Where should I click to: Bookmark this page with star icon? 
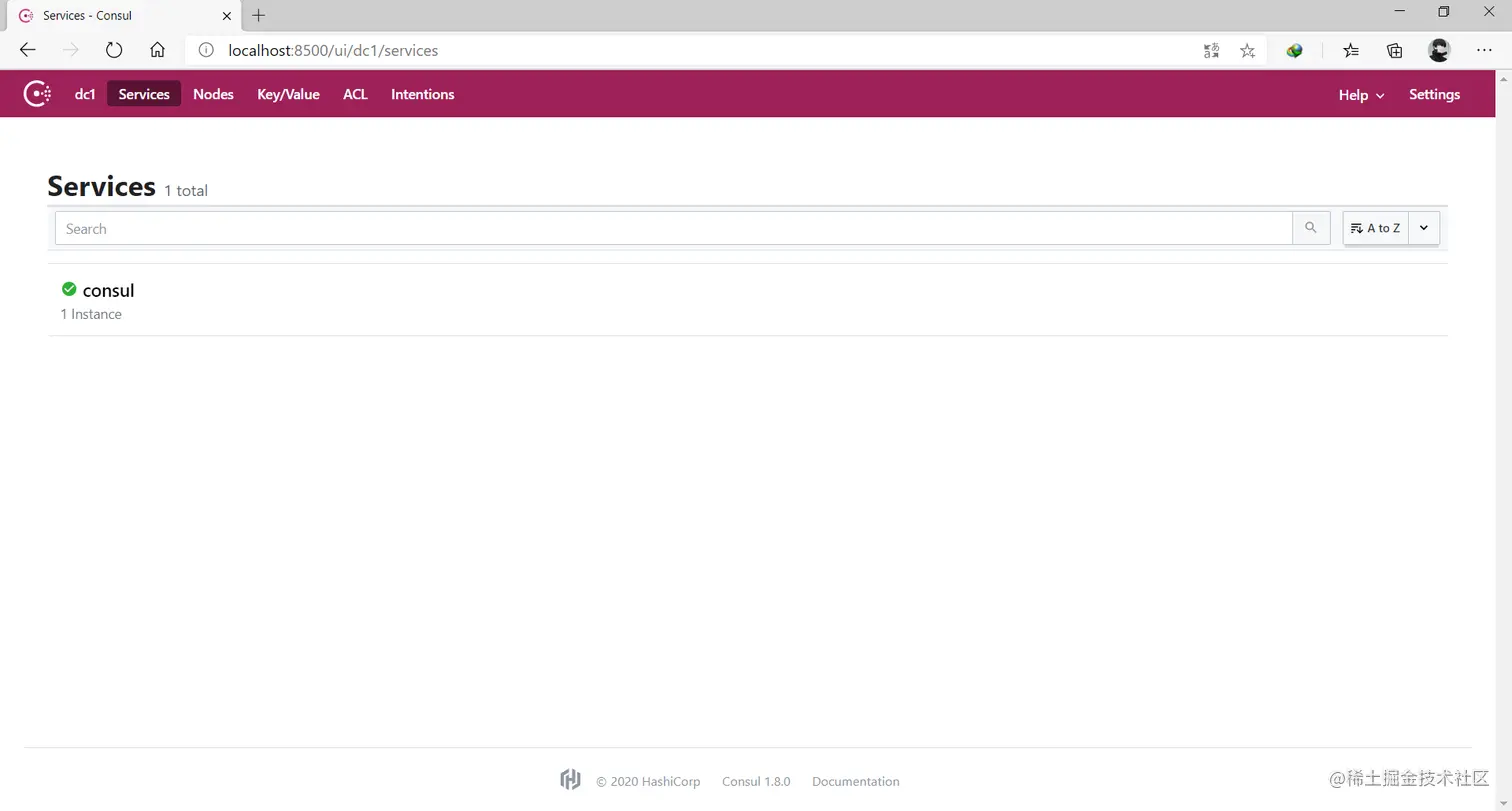(x=1247, y=50)
